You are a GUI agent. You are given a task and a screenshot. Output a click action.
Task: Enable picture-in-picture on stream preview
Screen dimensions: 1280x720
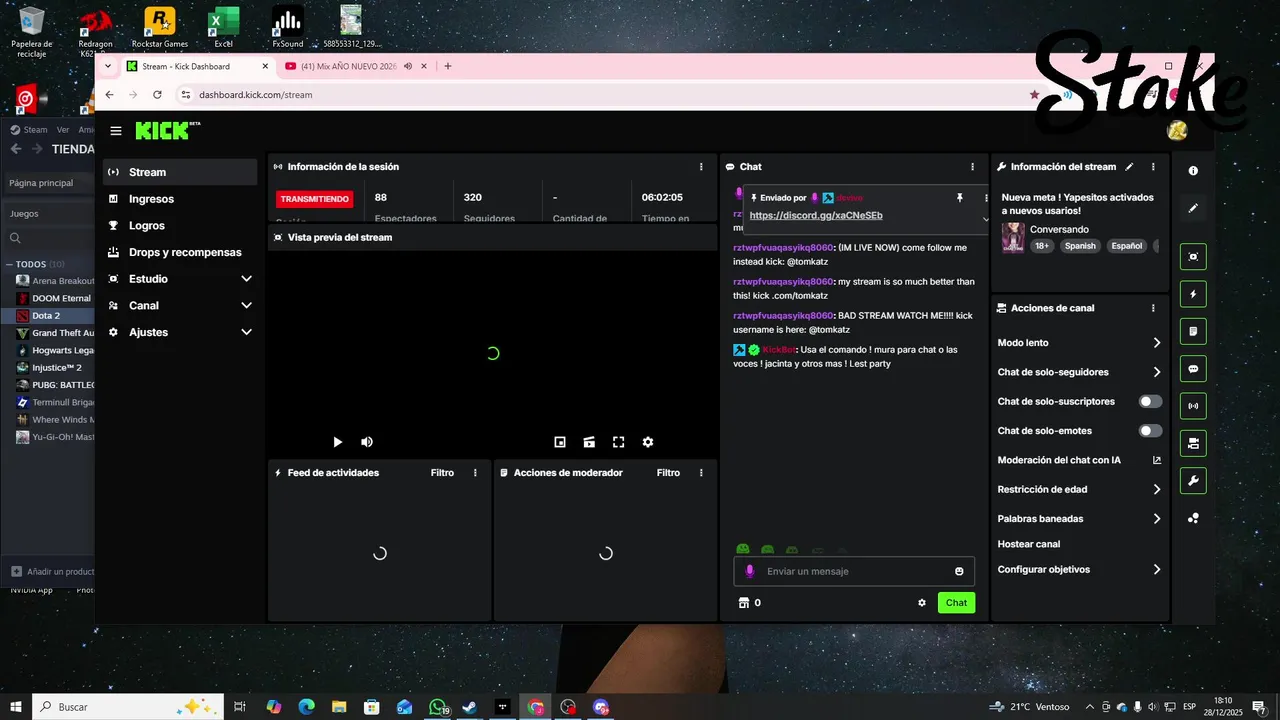pos(560,442)
